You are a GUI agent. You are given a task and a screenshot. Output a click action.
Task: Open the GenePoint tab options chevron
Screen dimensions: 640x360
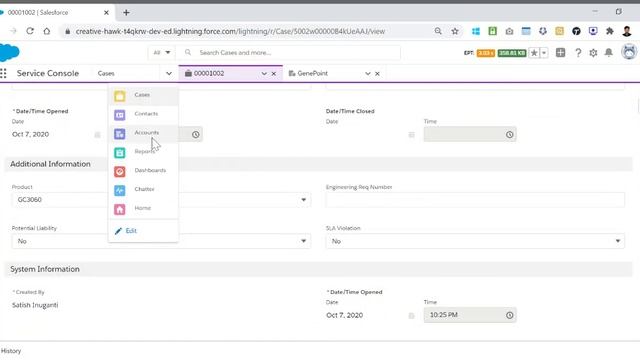coord(368,73)
